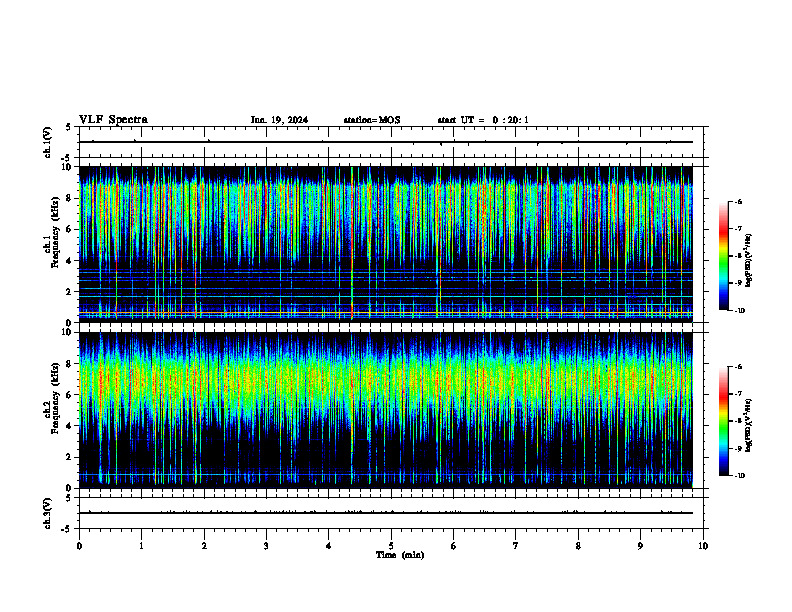Click the ch.2 frequency axis "2" tick label
The image size is (792, 612).
point(70,457)
